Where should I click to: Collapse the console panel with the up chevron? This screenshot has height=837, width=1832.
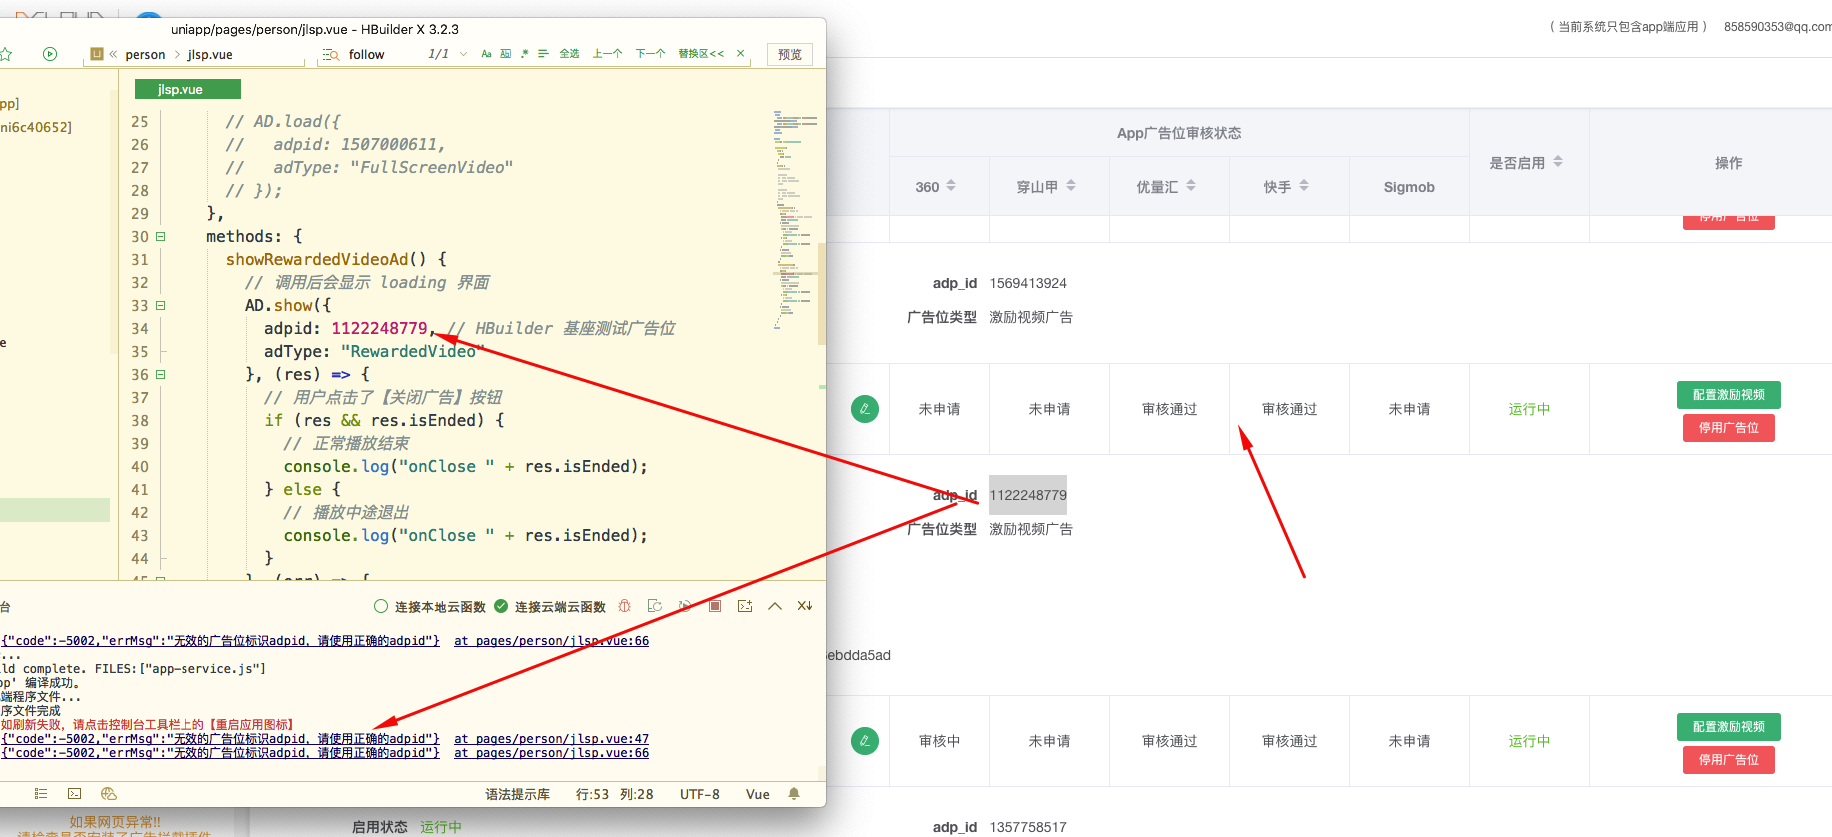[775, 606]
